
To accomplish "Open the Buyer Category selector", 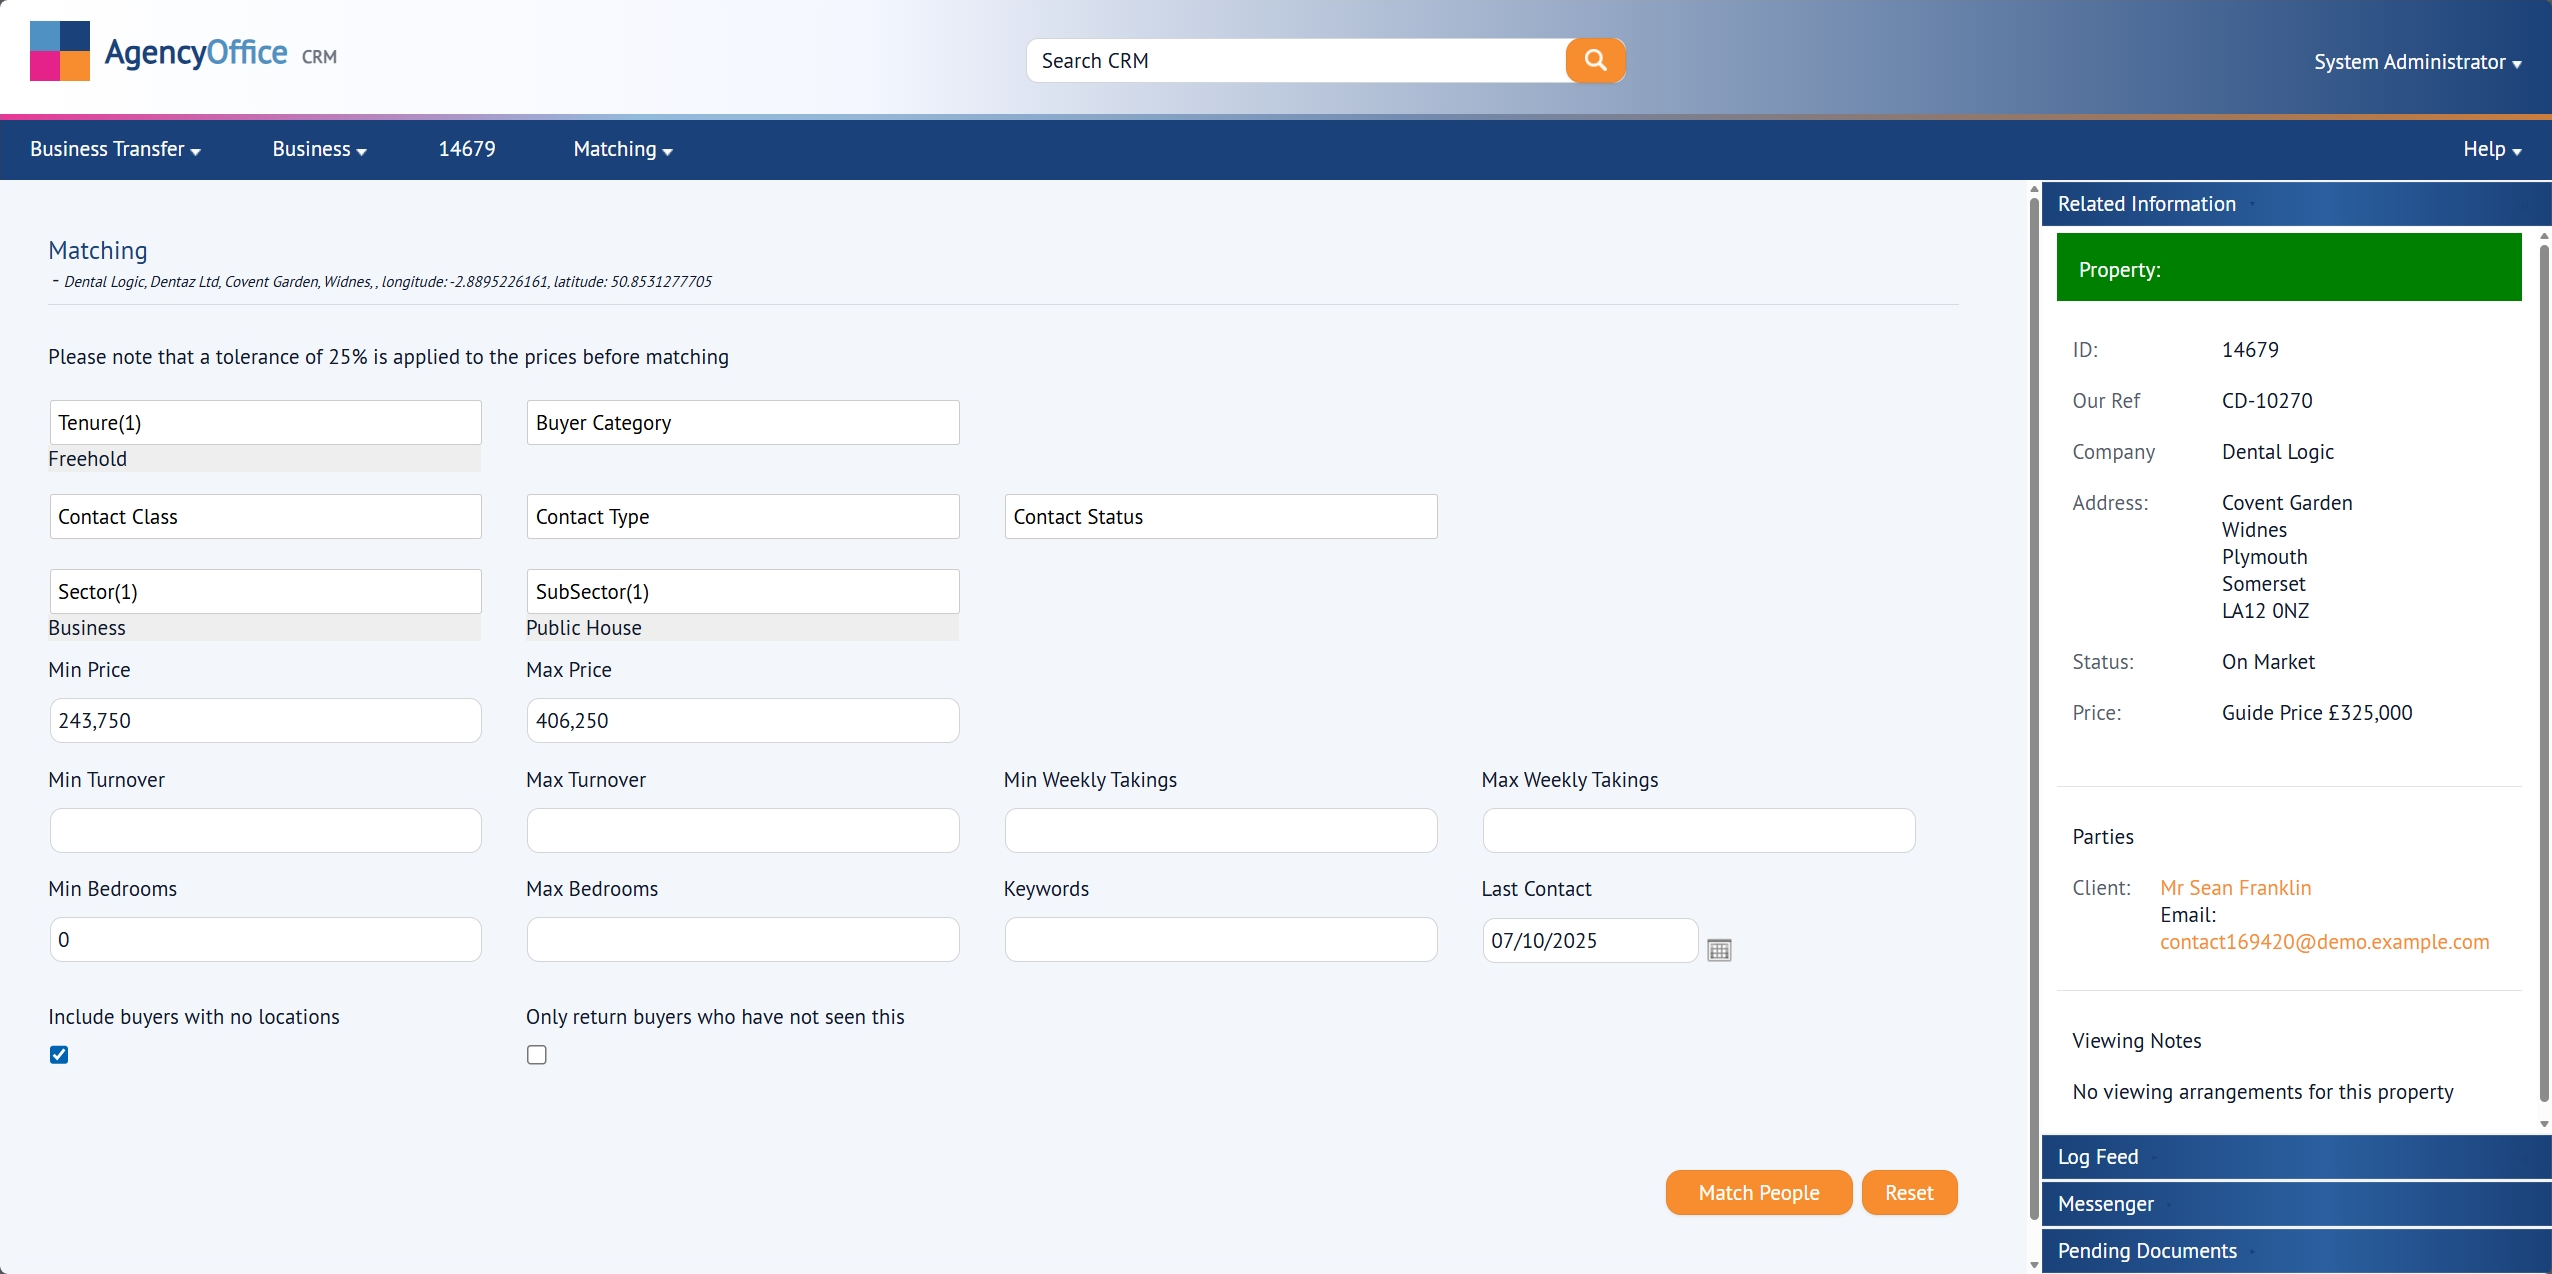I will (x=741, y=421).
